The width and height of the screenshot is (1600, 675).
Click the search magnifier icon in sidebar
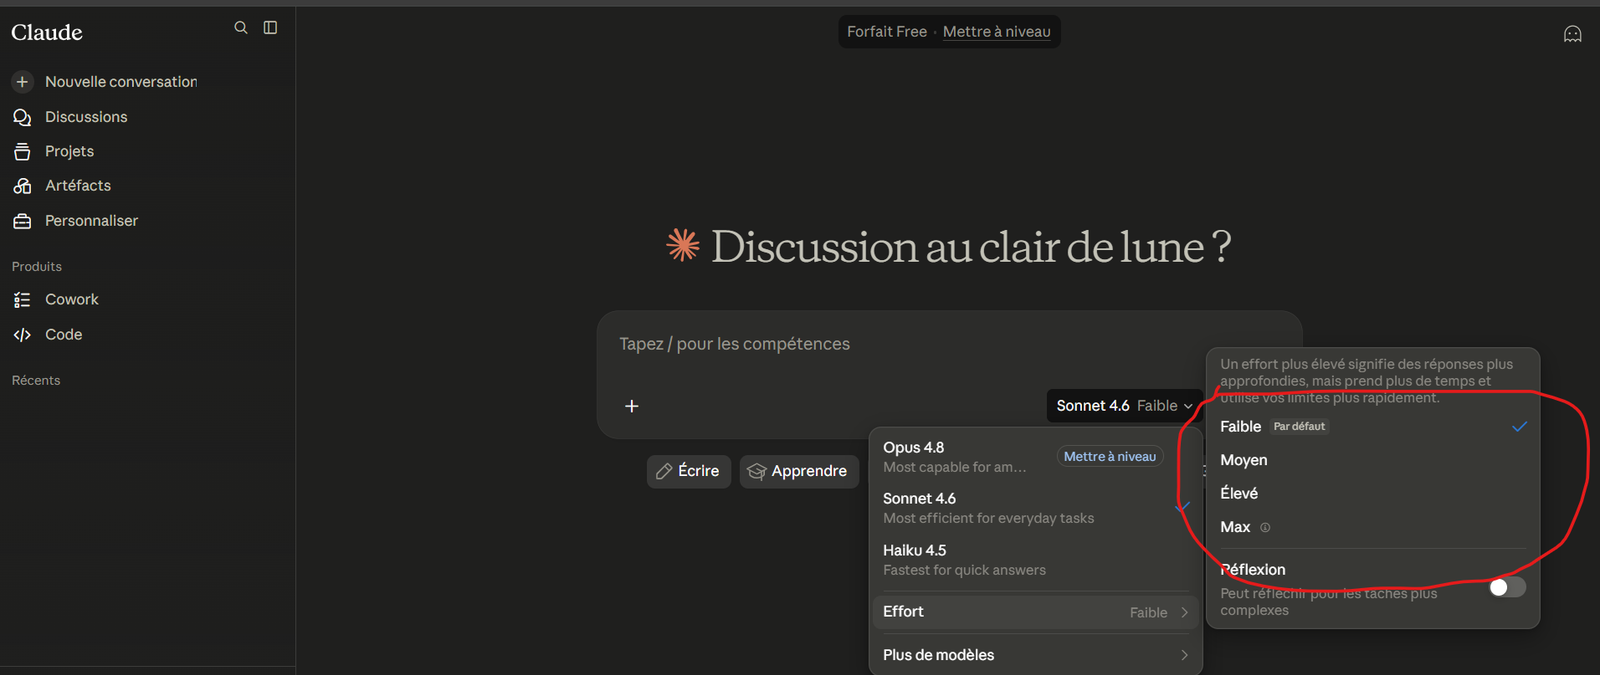[x=241, y=28]
